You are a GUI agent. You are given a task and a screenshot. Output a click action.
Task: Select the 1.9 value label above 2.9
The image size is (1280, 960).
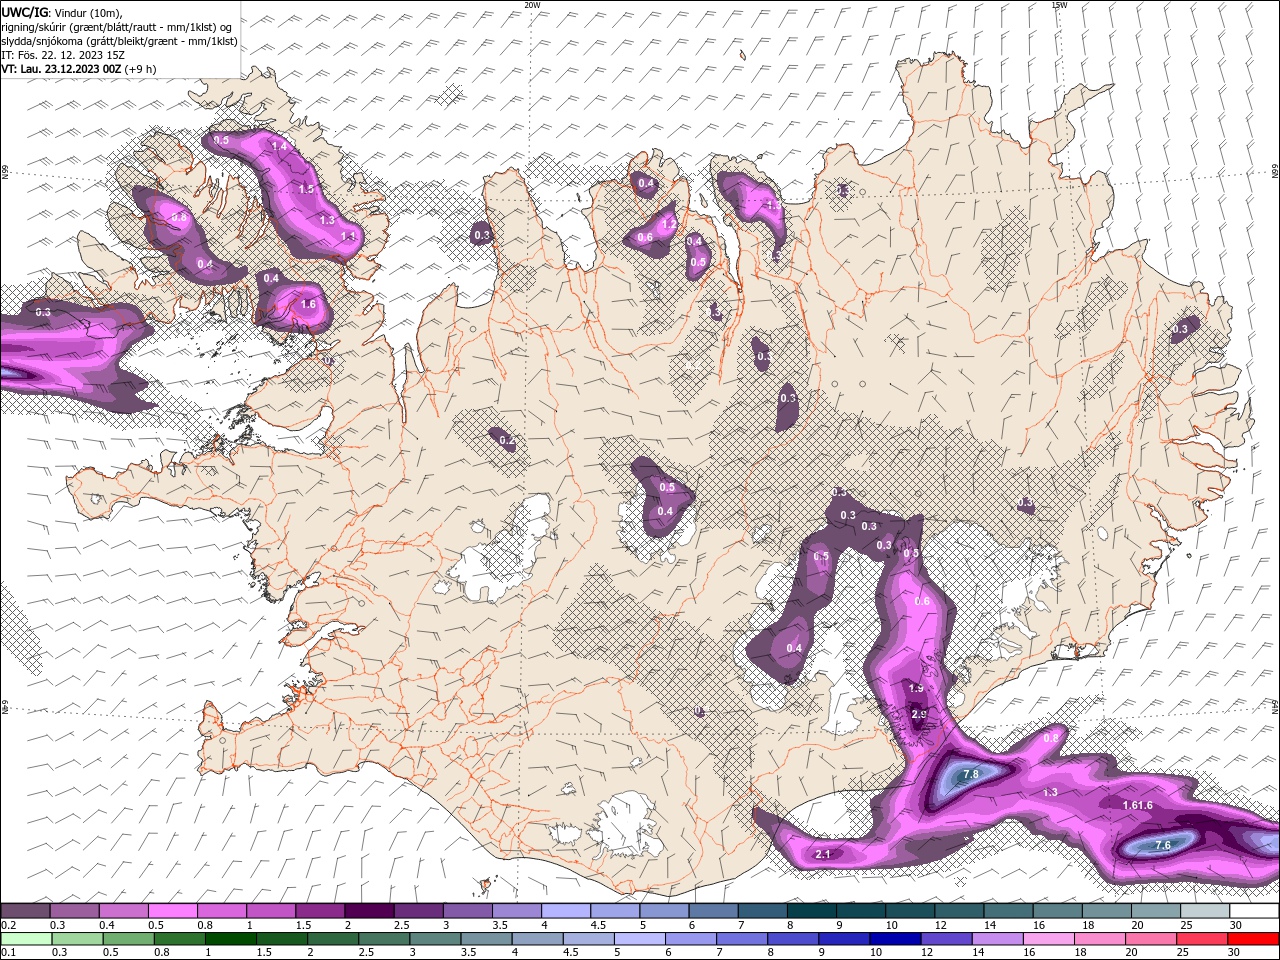[x=916, y=688]
